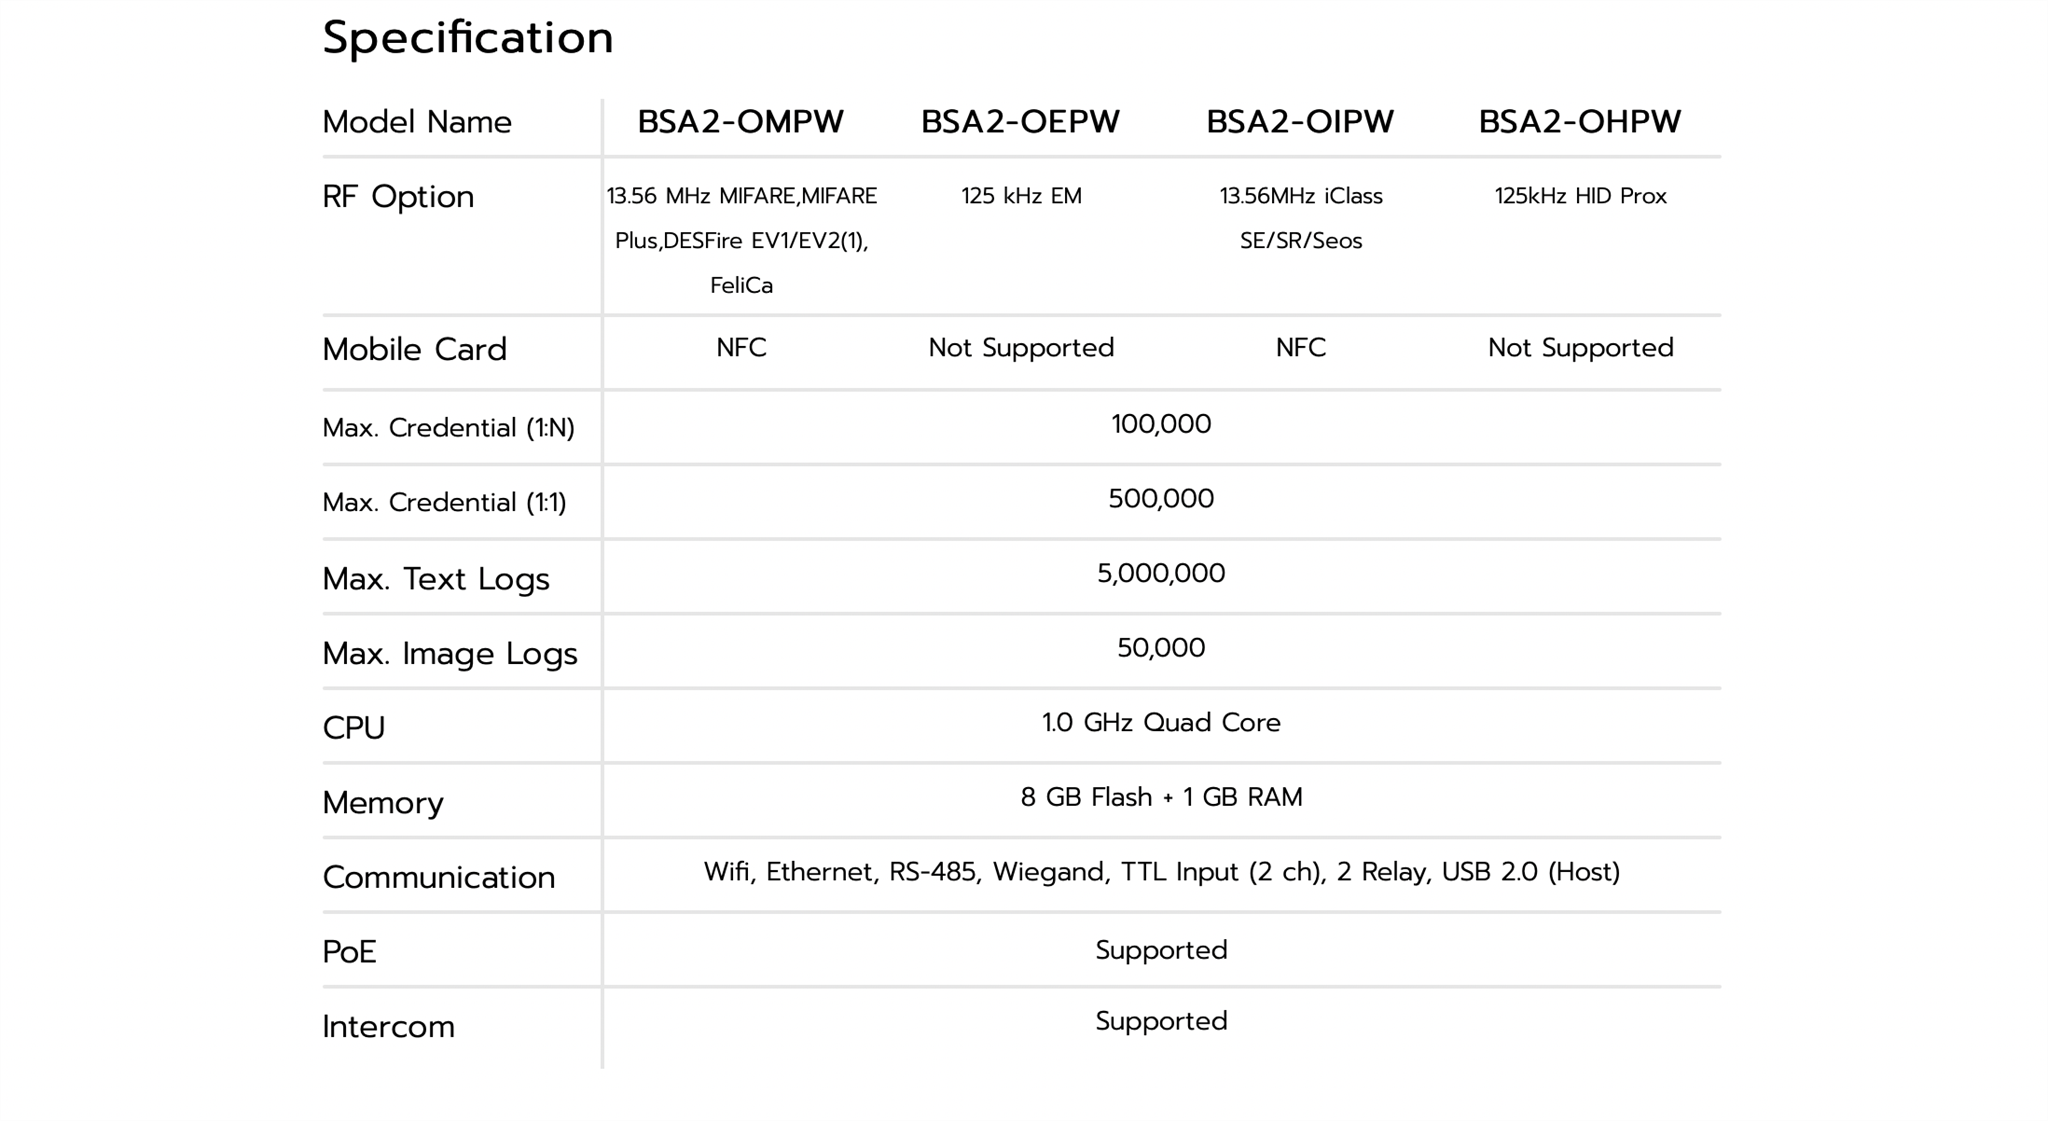
Task: Click the FeliCa text
Action: [741, 286]
